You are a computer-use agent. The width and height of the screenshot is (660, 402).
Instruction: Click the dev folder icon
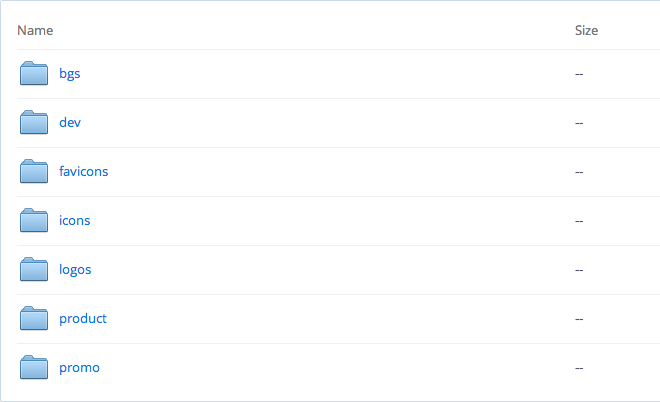coord(34,123)
